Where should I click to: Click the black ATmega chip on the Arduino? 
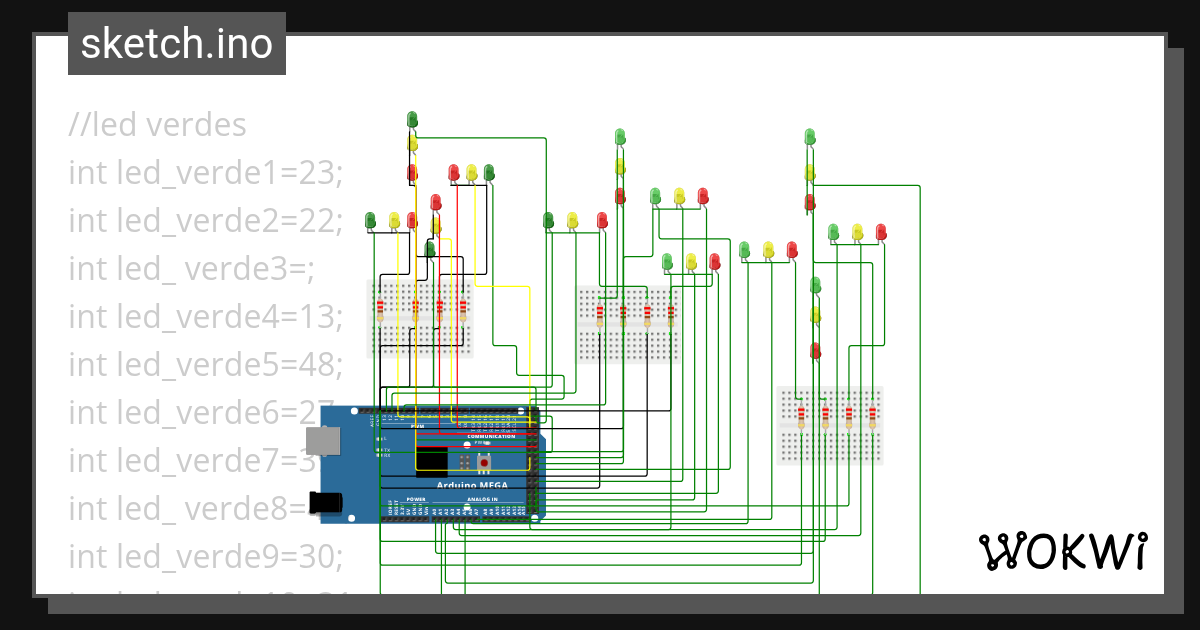[431, 463]
